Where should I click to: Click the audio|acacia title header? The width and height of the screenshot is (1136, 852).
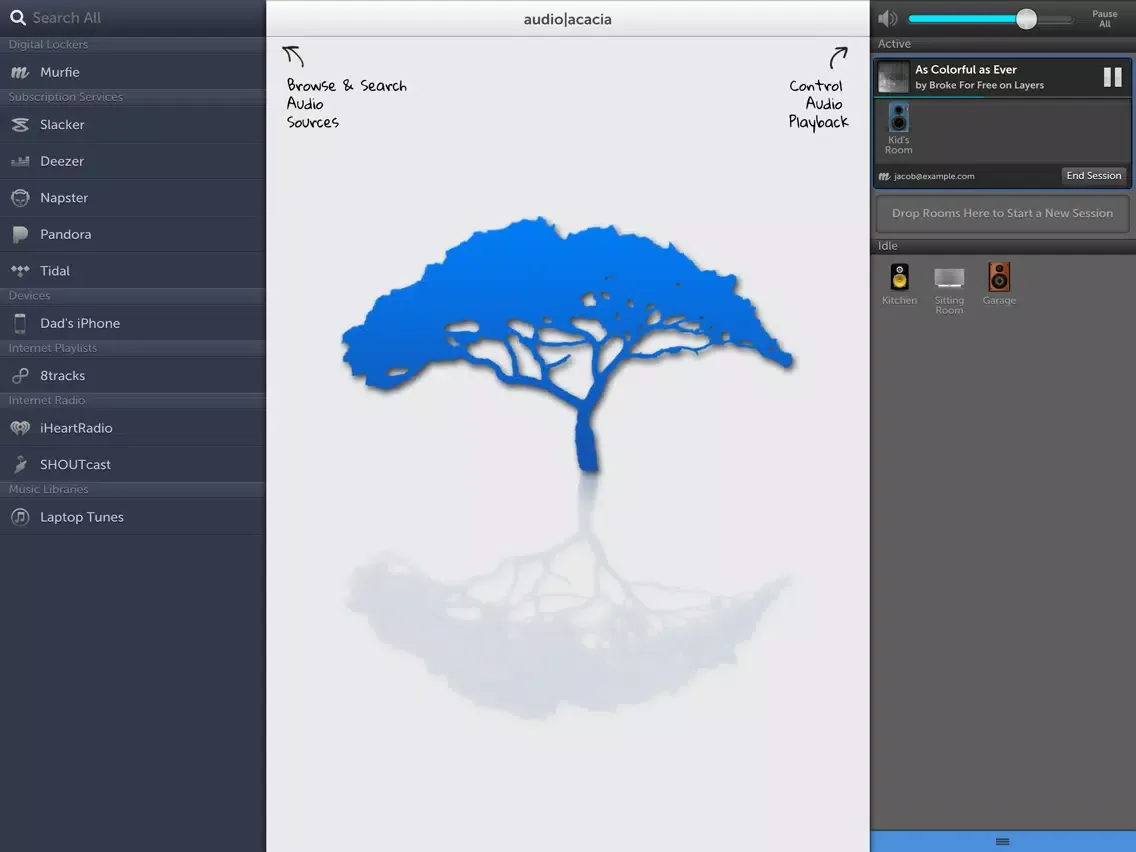pos(567,20)
